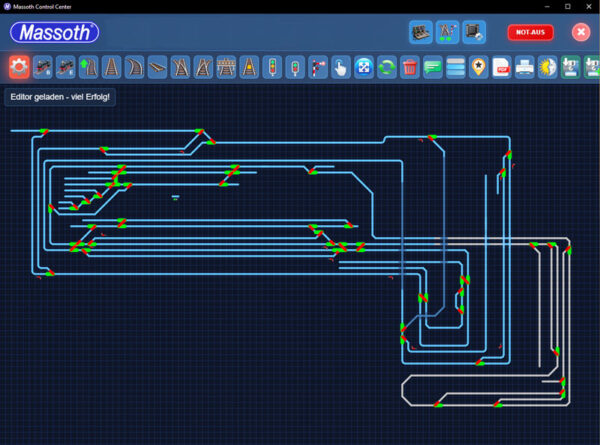Viewport: 600px width, 445px height.
Task: Export the layout with PDF icon
Action: point(501,67)
